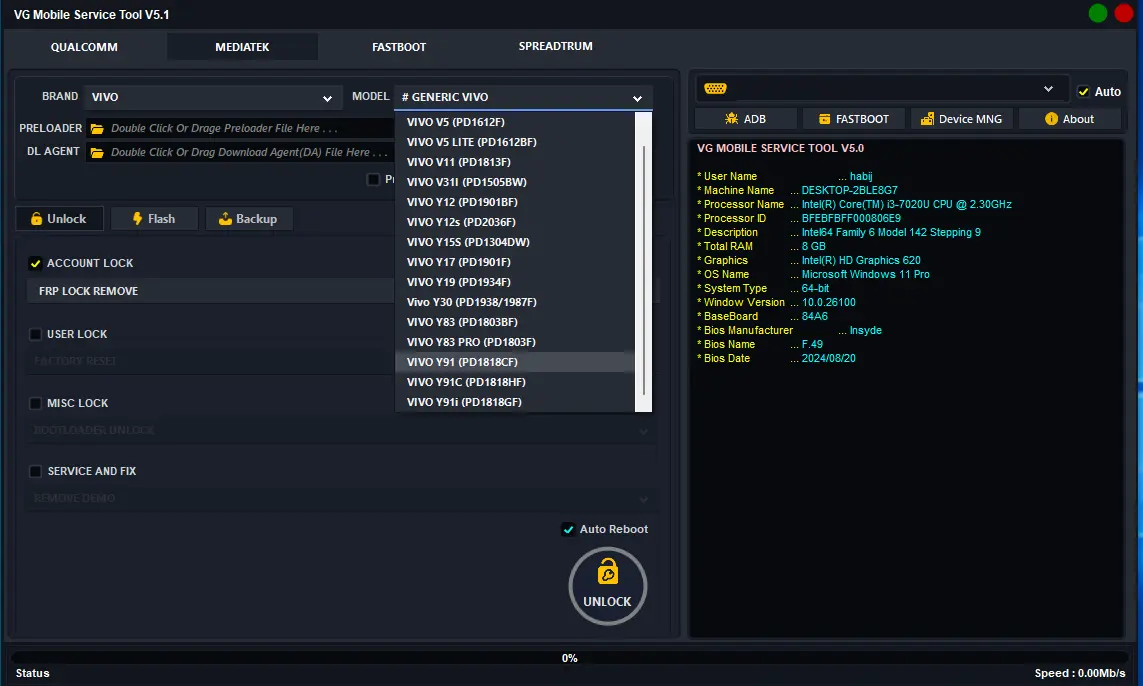Click the About info icon

pyautogui.click(x=1050, y=119)
